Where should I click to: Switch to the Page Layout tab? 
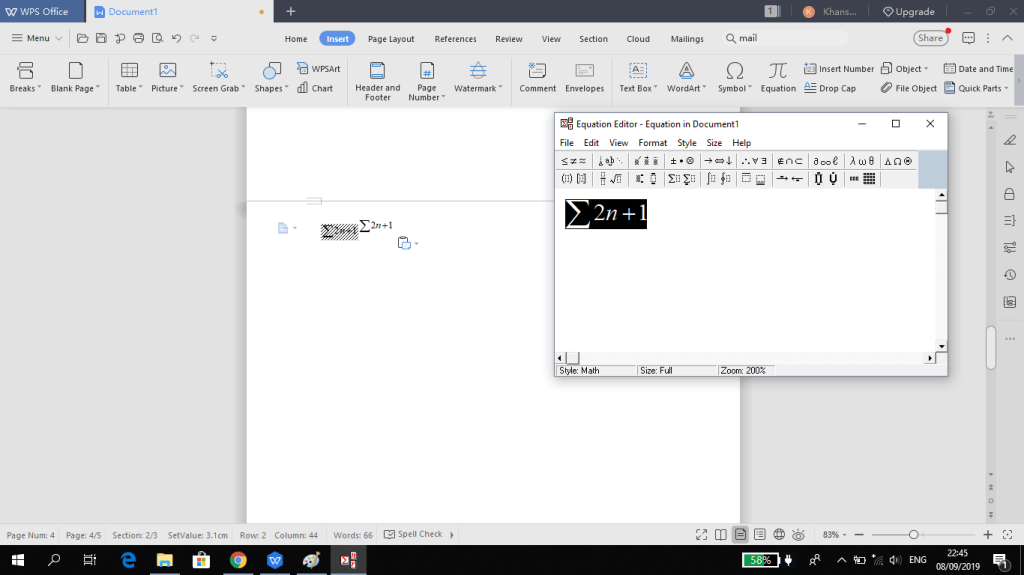pos(390,39)
